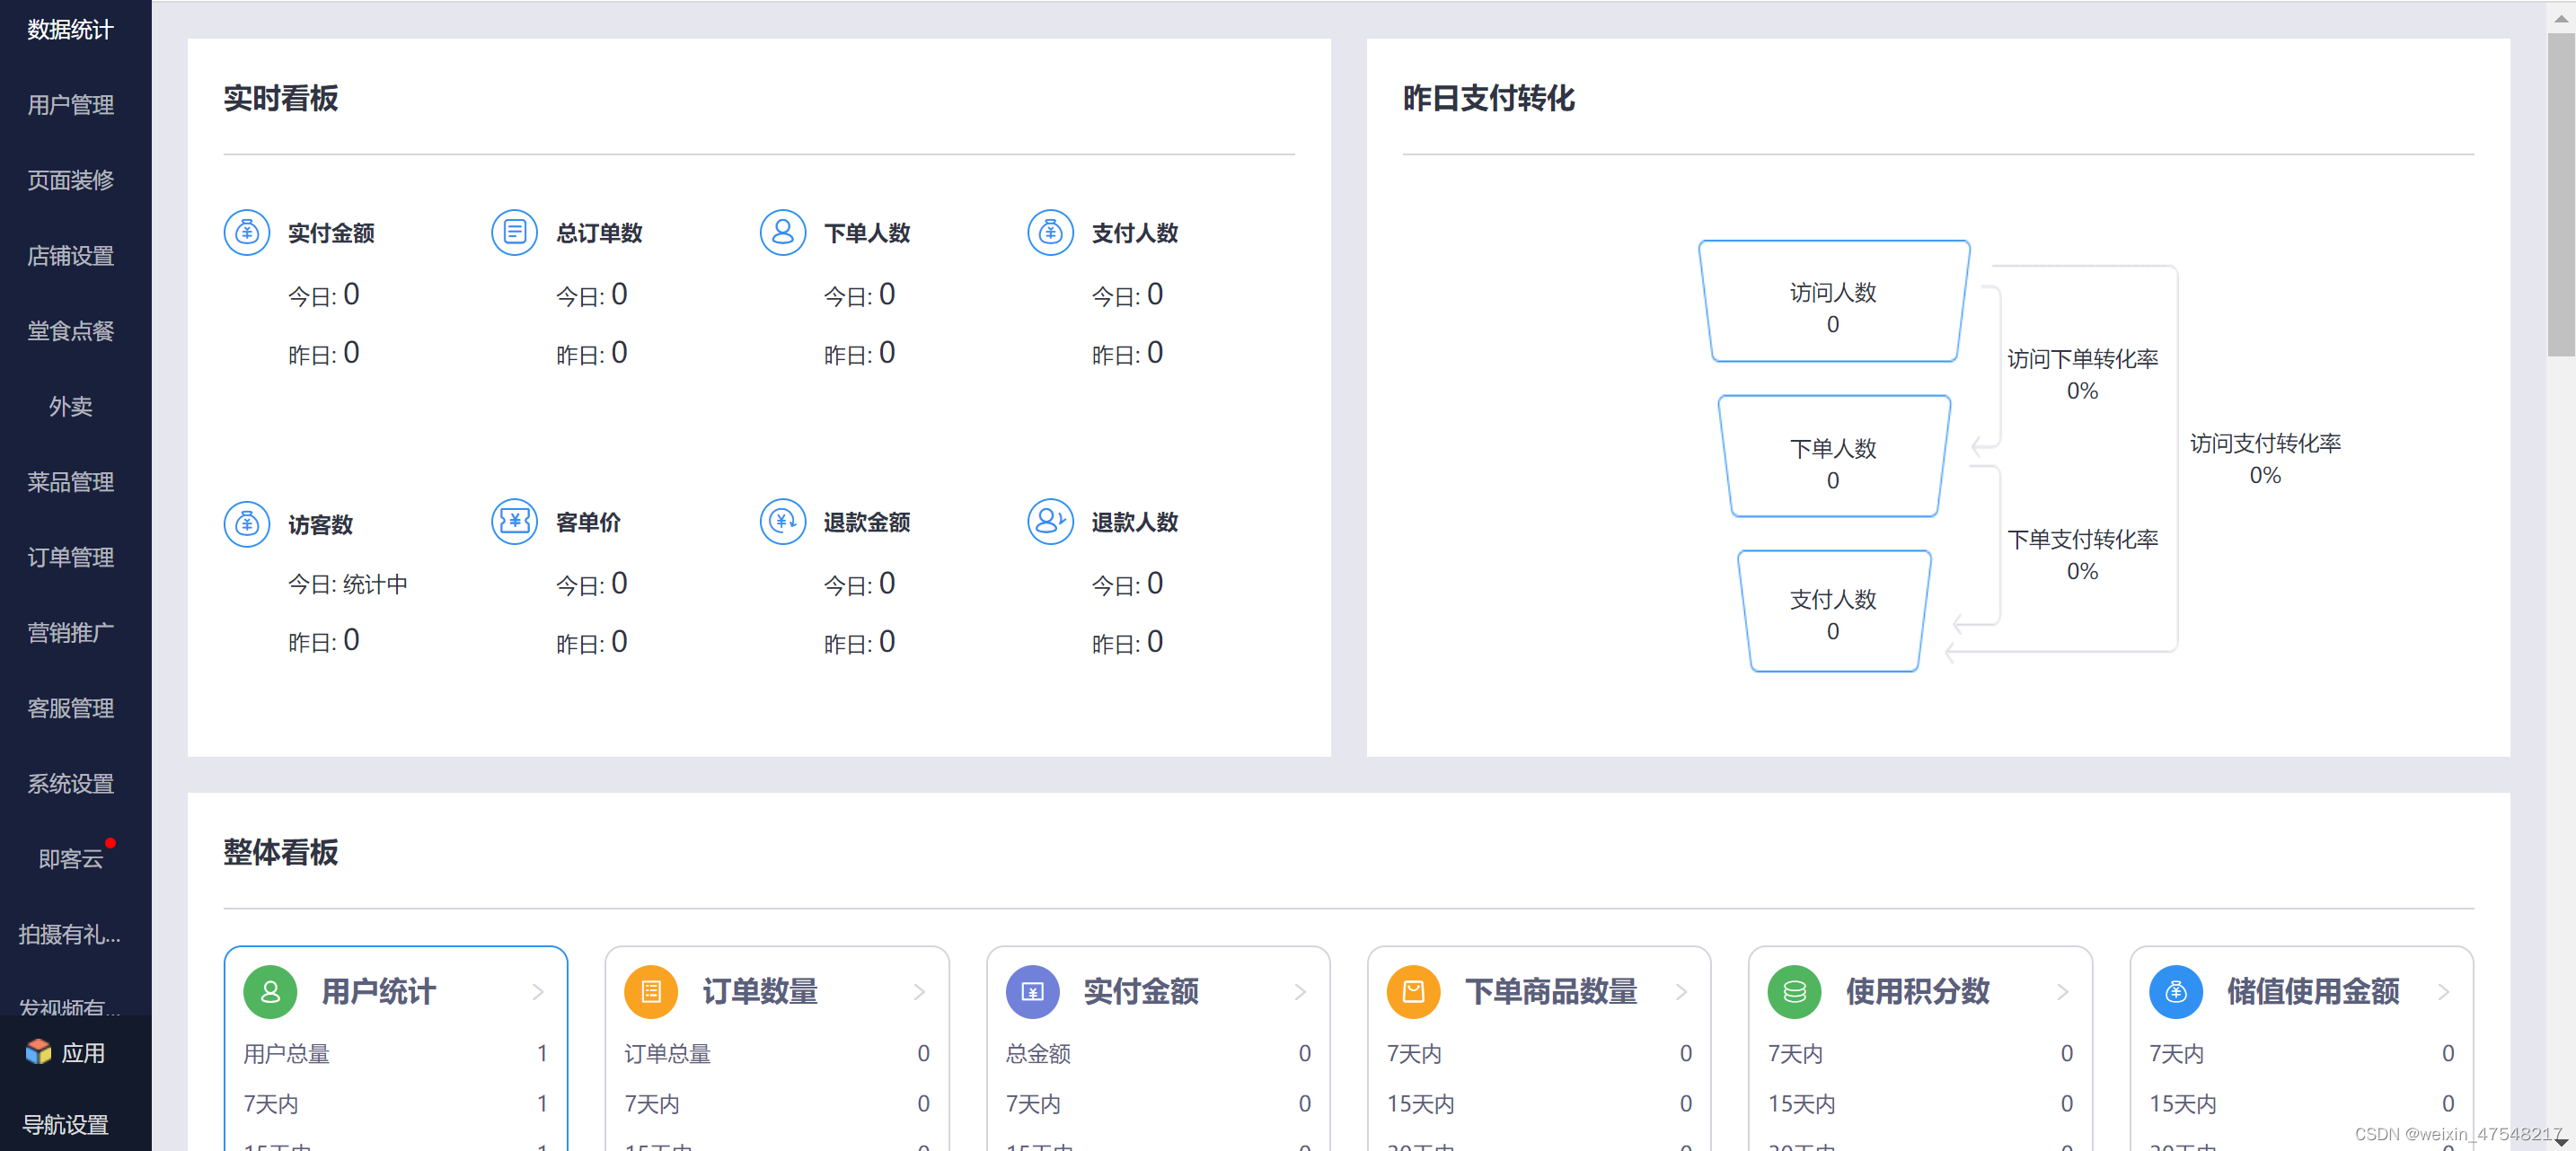Expand the 实付金额 card chevron
The image size is (2576, 1151).
tap(1300, 991)
